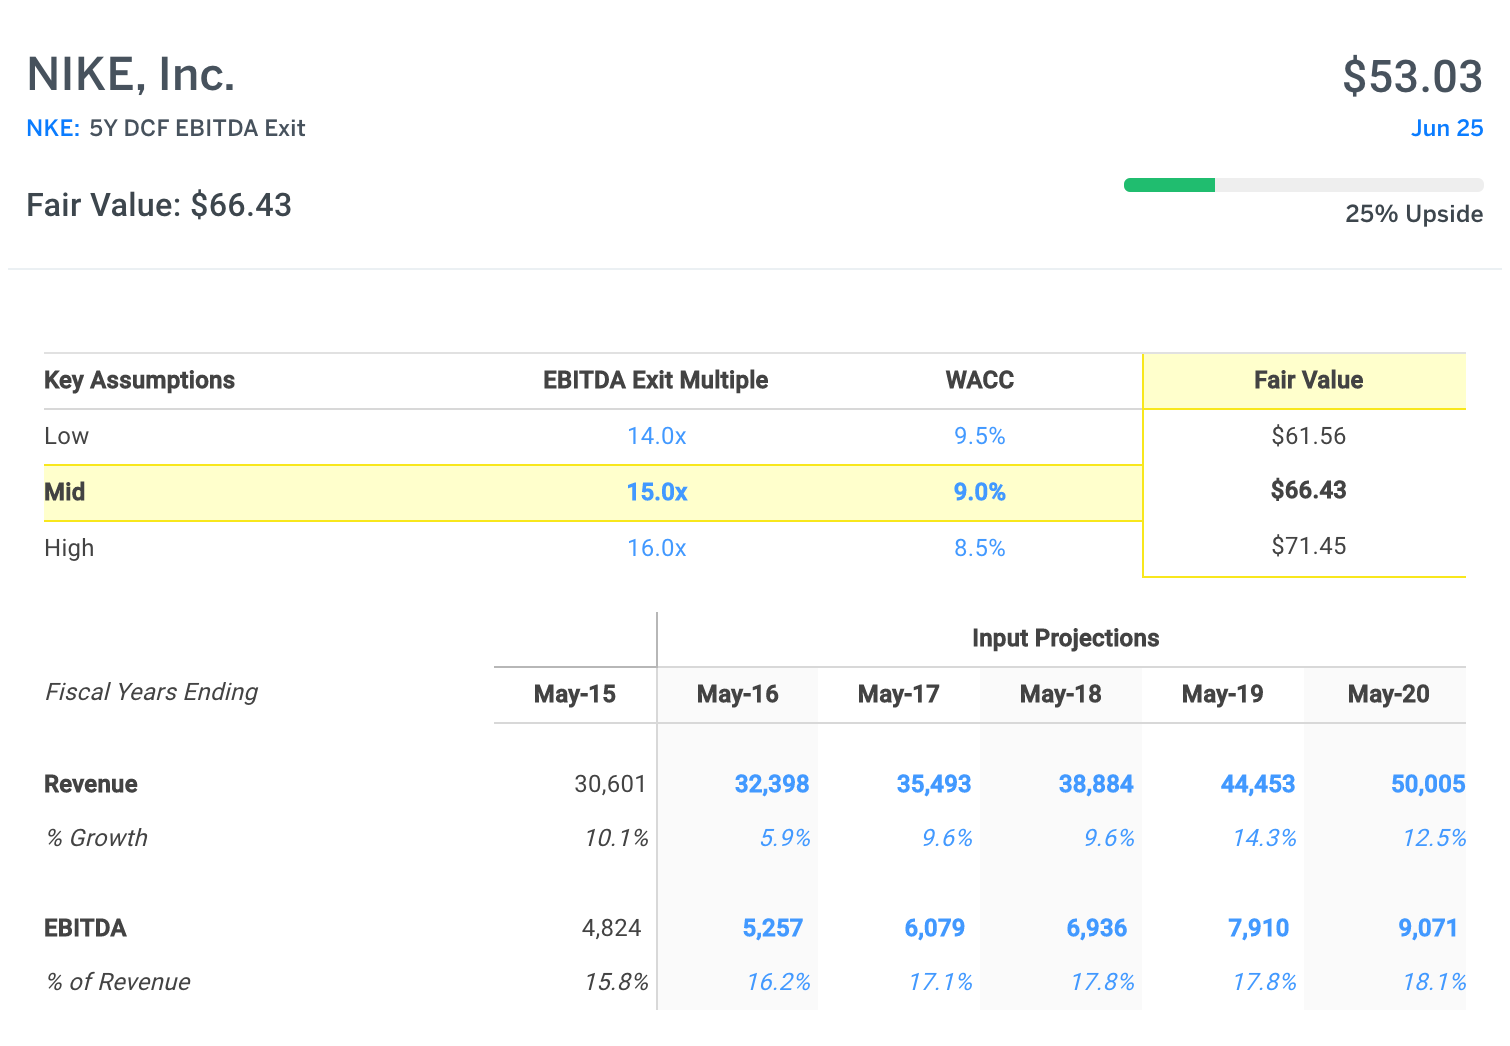Edit May-16 revenue growth 5.9%
This screenshot has width=1510, height=1046.
pos(785,838)
